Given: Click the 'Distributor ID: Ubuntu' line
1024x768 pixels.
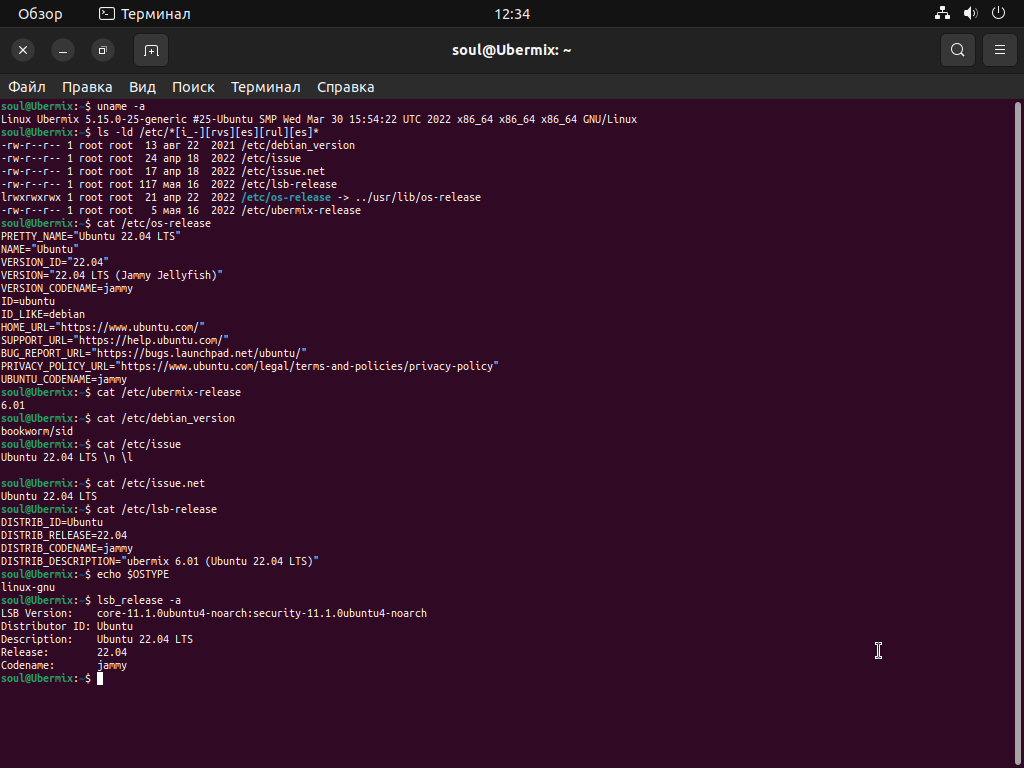Looking at the screenshot, I should 67,626.
